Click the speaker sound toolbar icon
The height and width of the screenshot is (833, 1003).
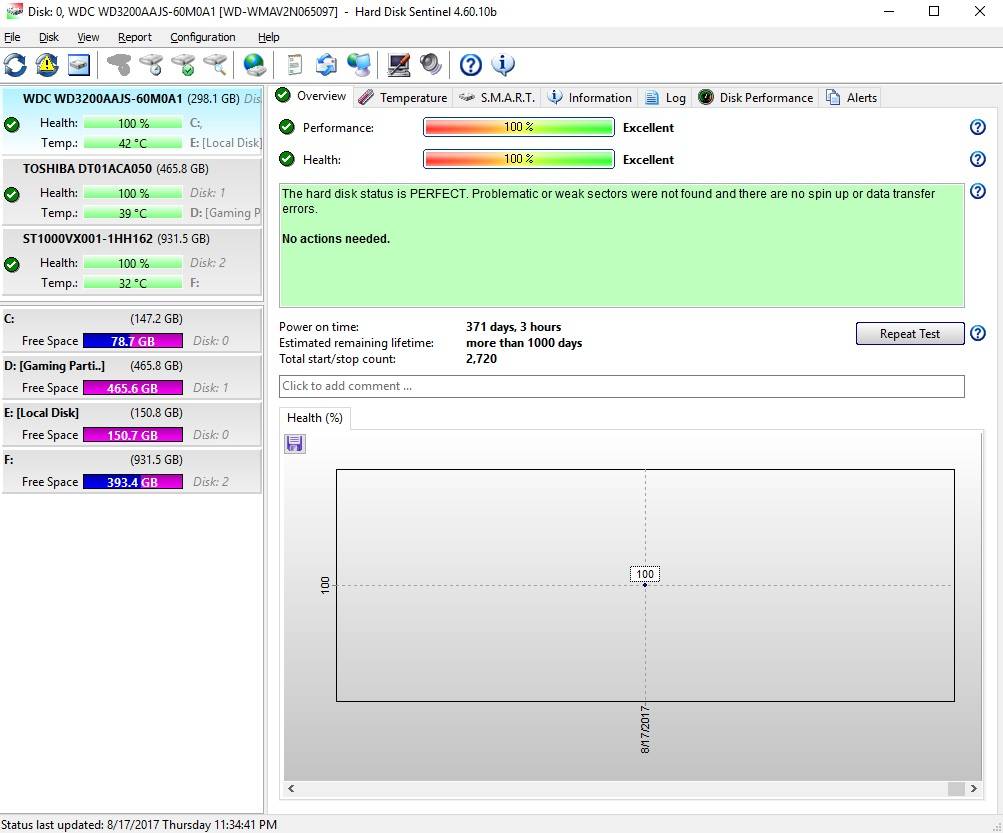pyautogui.click(x=430, y=65)
